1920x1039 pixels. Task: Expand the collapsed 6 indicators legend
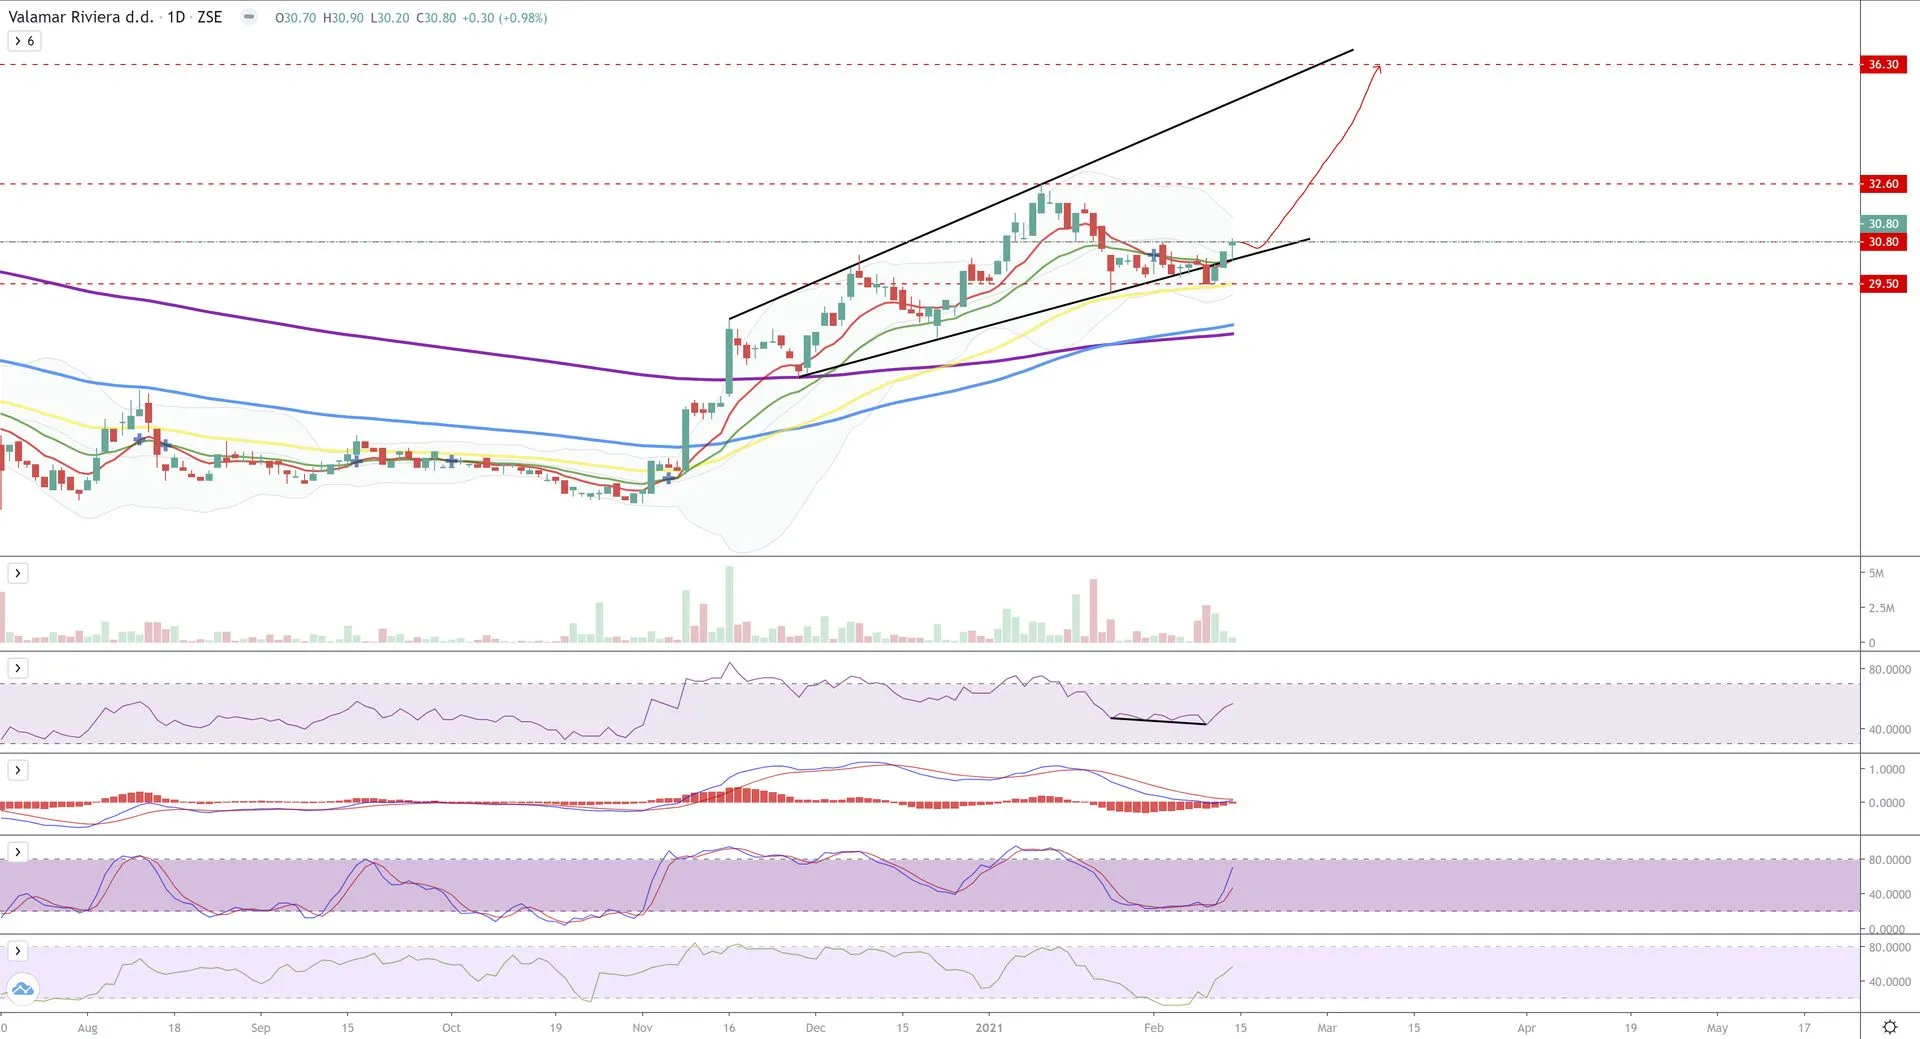click(x=24, y=41)
